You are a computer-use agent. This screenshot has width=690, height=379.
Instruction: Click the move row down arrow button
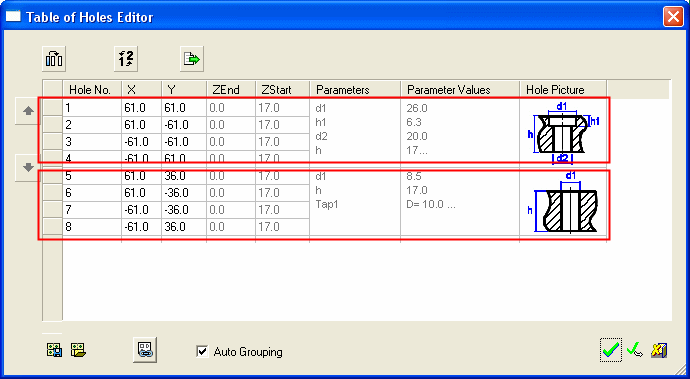click(x=28, y=167)
